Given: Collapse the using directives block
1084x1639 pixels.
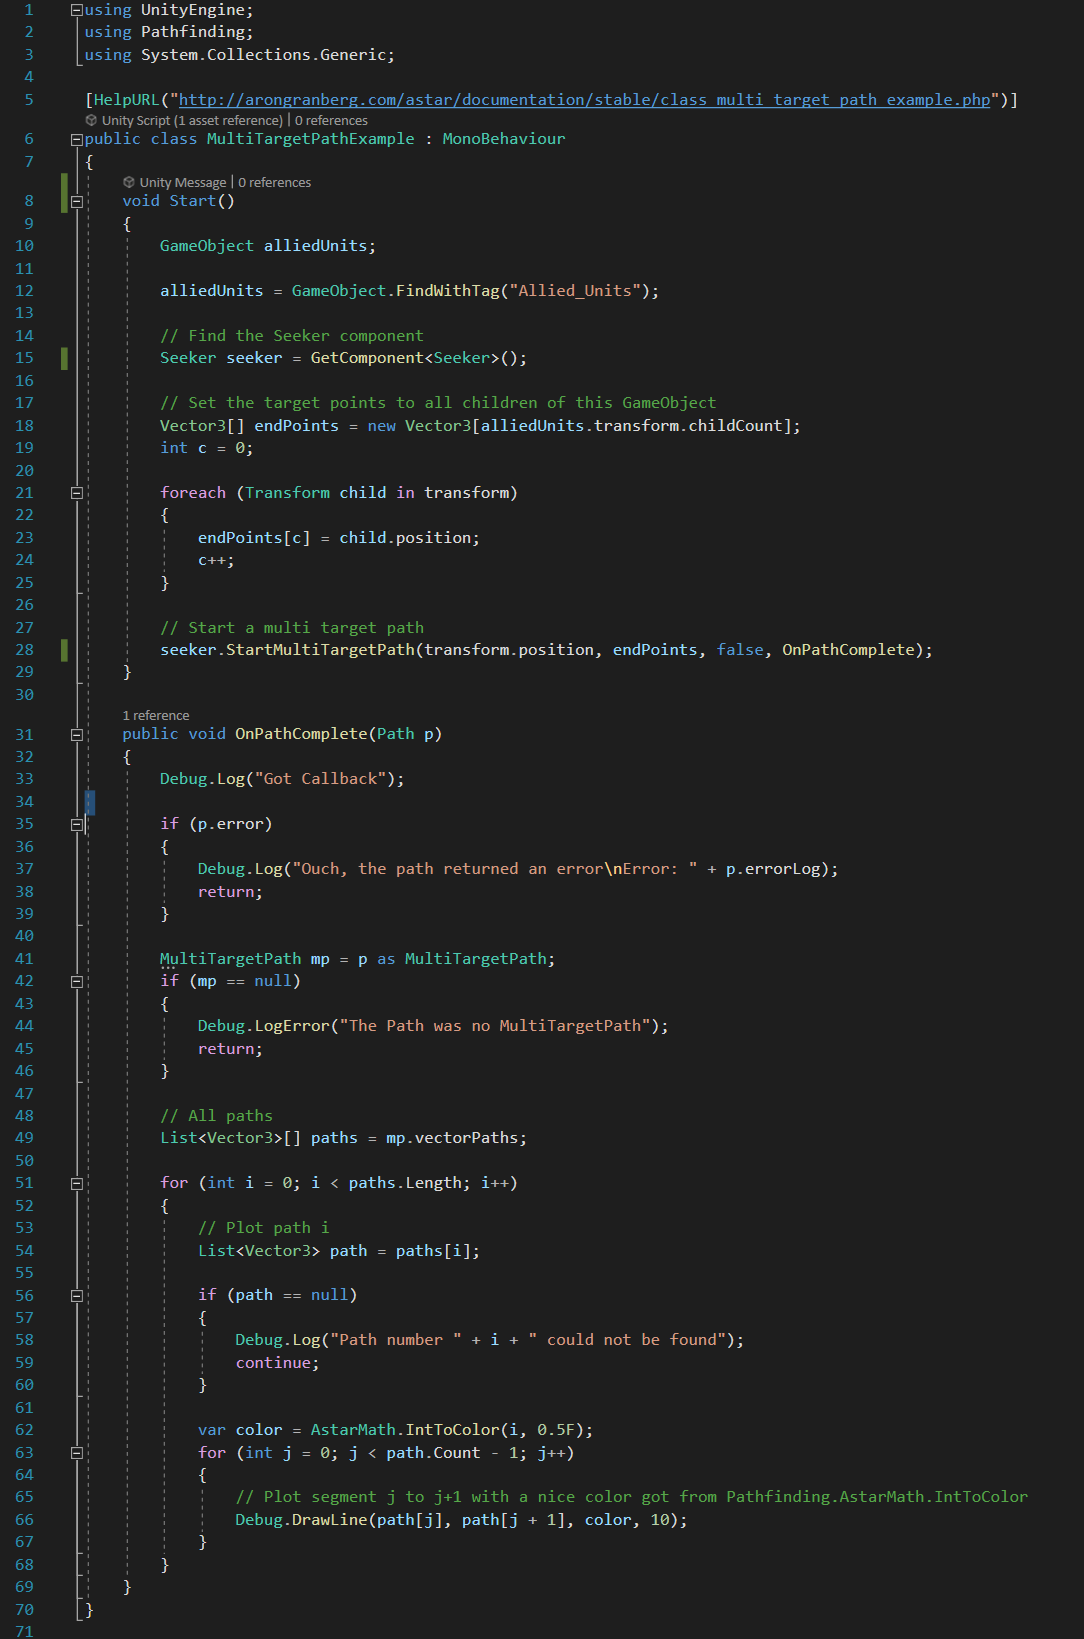Looking at the screenshot, I should [77, 10].
